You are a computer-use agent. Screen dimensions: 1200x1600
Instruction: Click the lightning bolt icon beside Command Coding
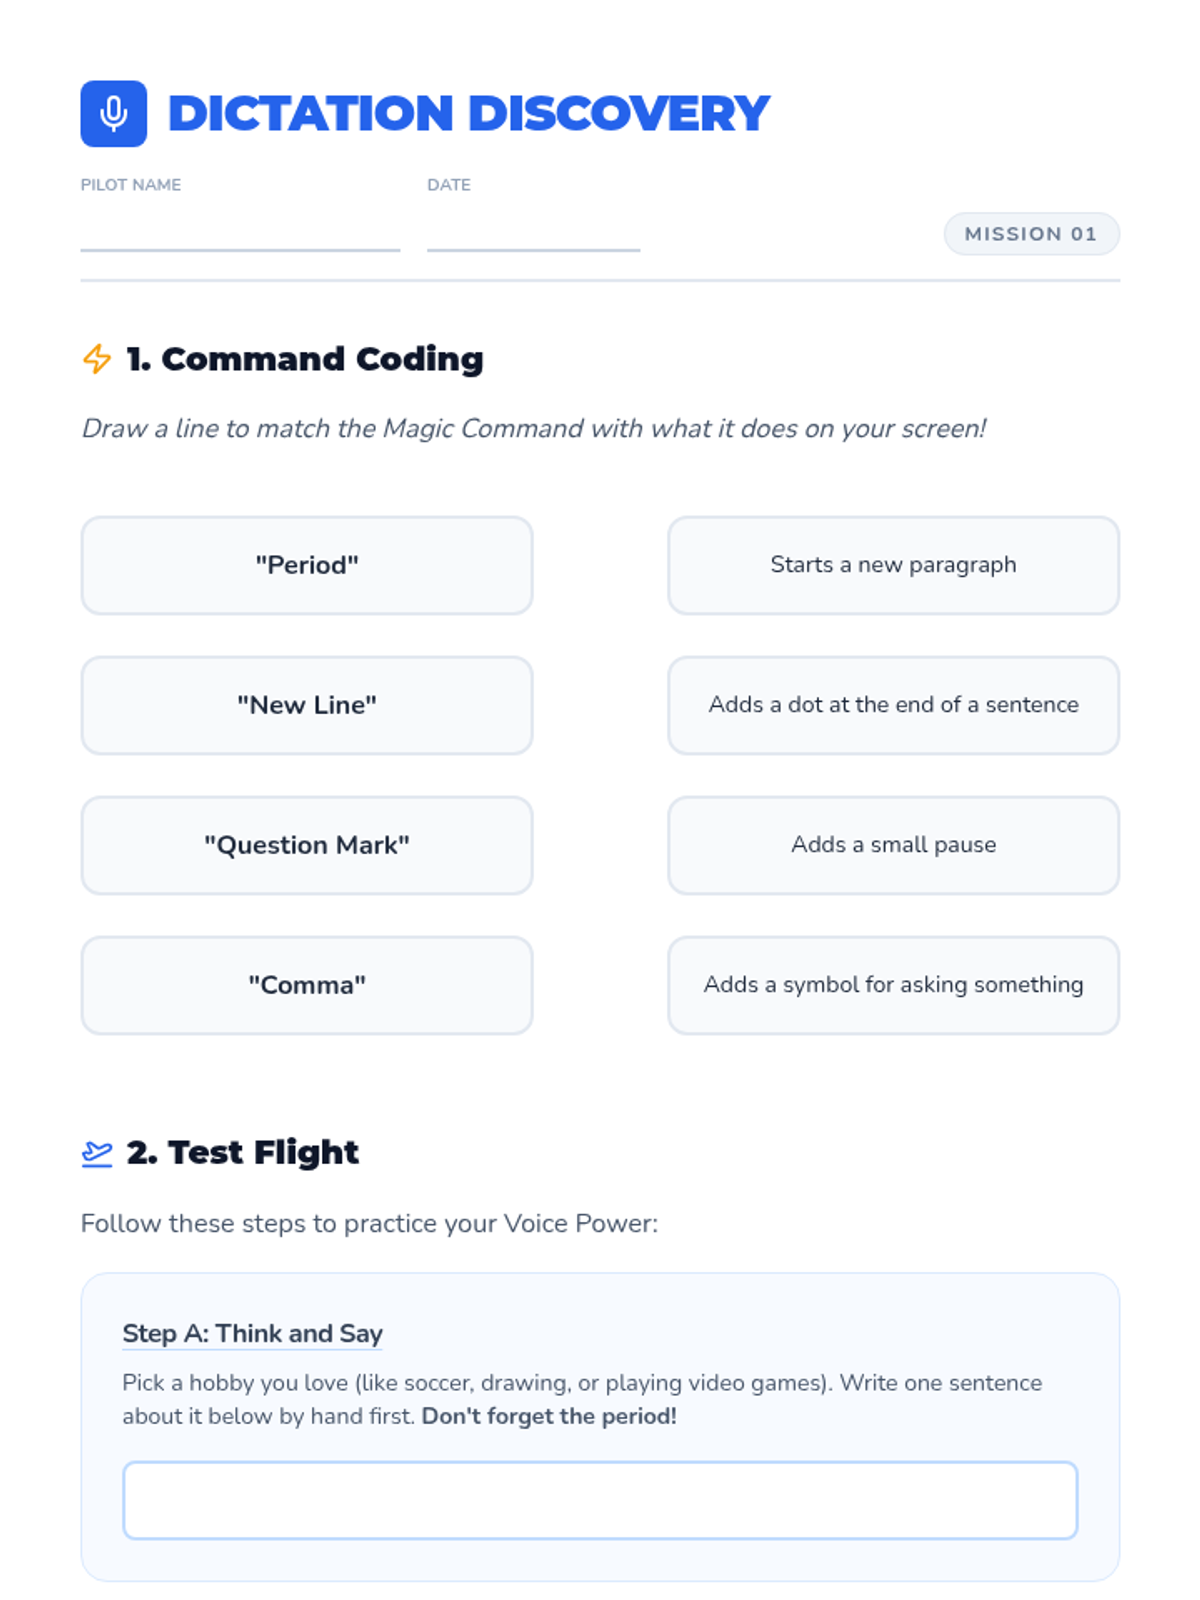(x=97, y=358)
